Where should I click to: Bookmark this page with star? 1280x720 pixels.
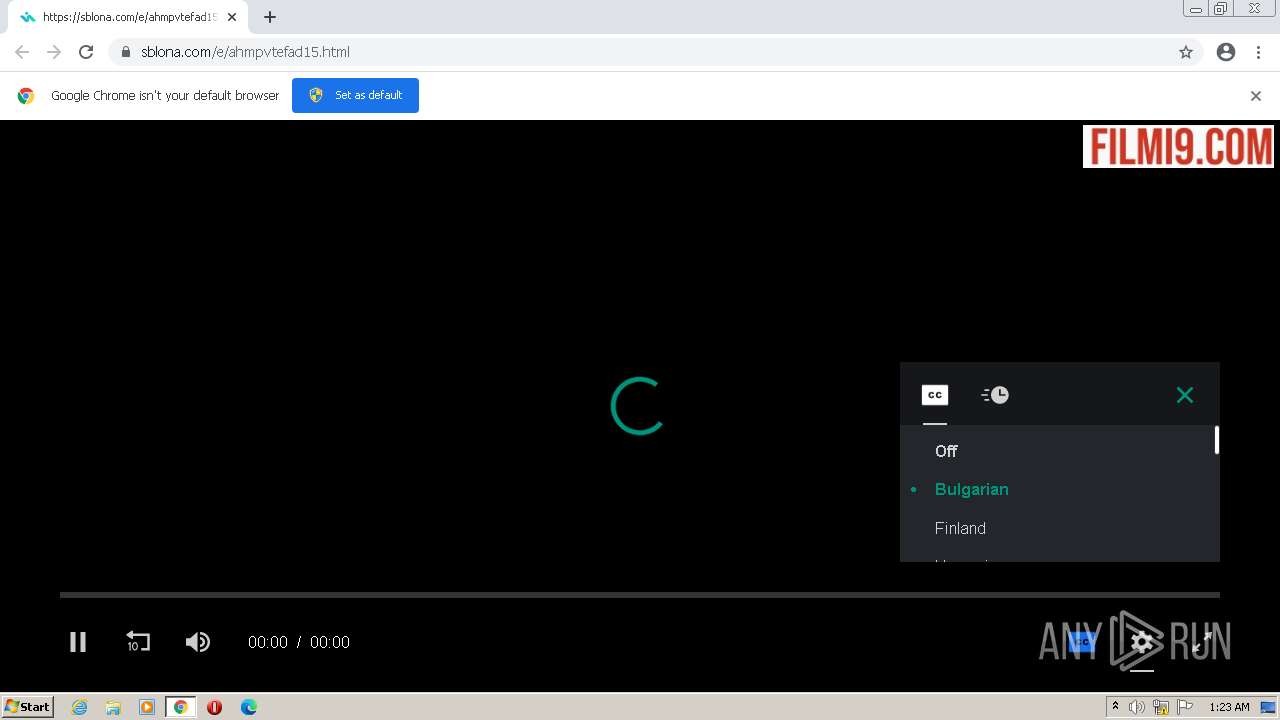point(1186,52)
